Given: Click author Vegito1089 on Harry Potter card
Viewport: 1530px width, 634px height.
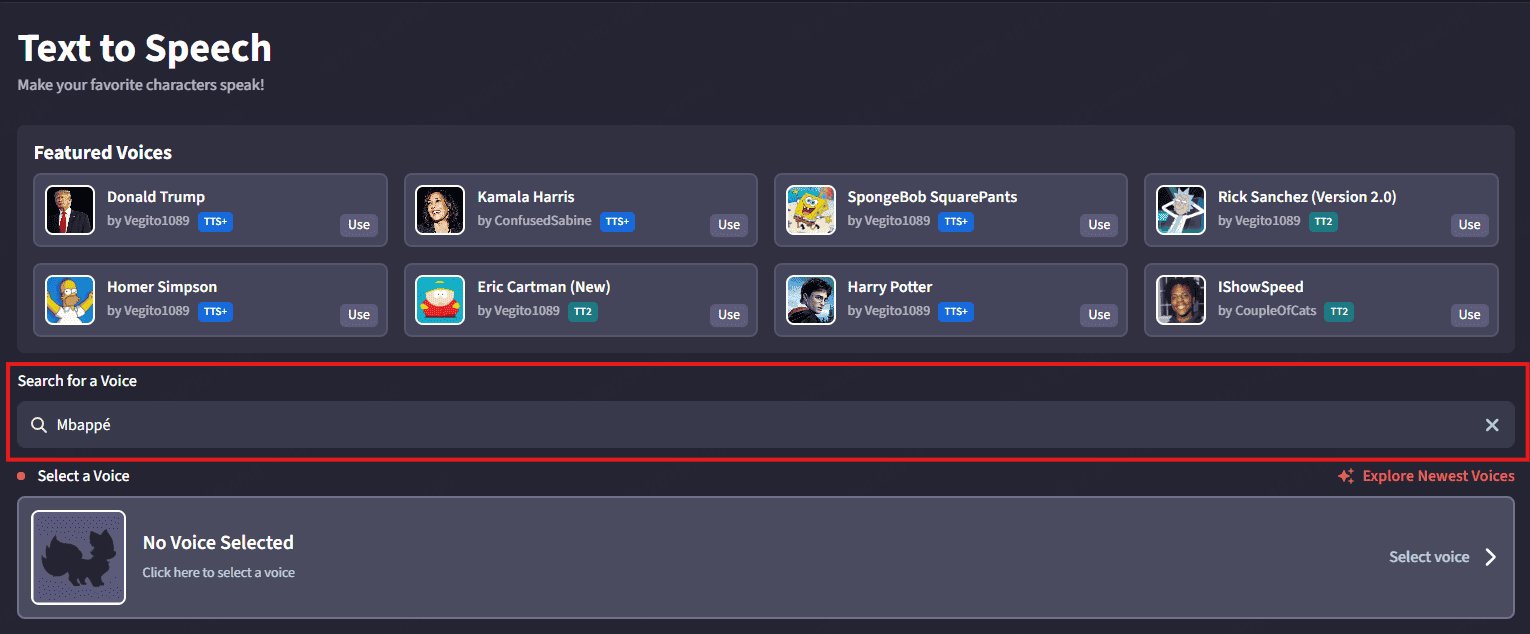Looking at the screenshot, I should coord(897,311).
